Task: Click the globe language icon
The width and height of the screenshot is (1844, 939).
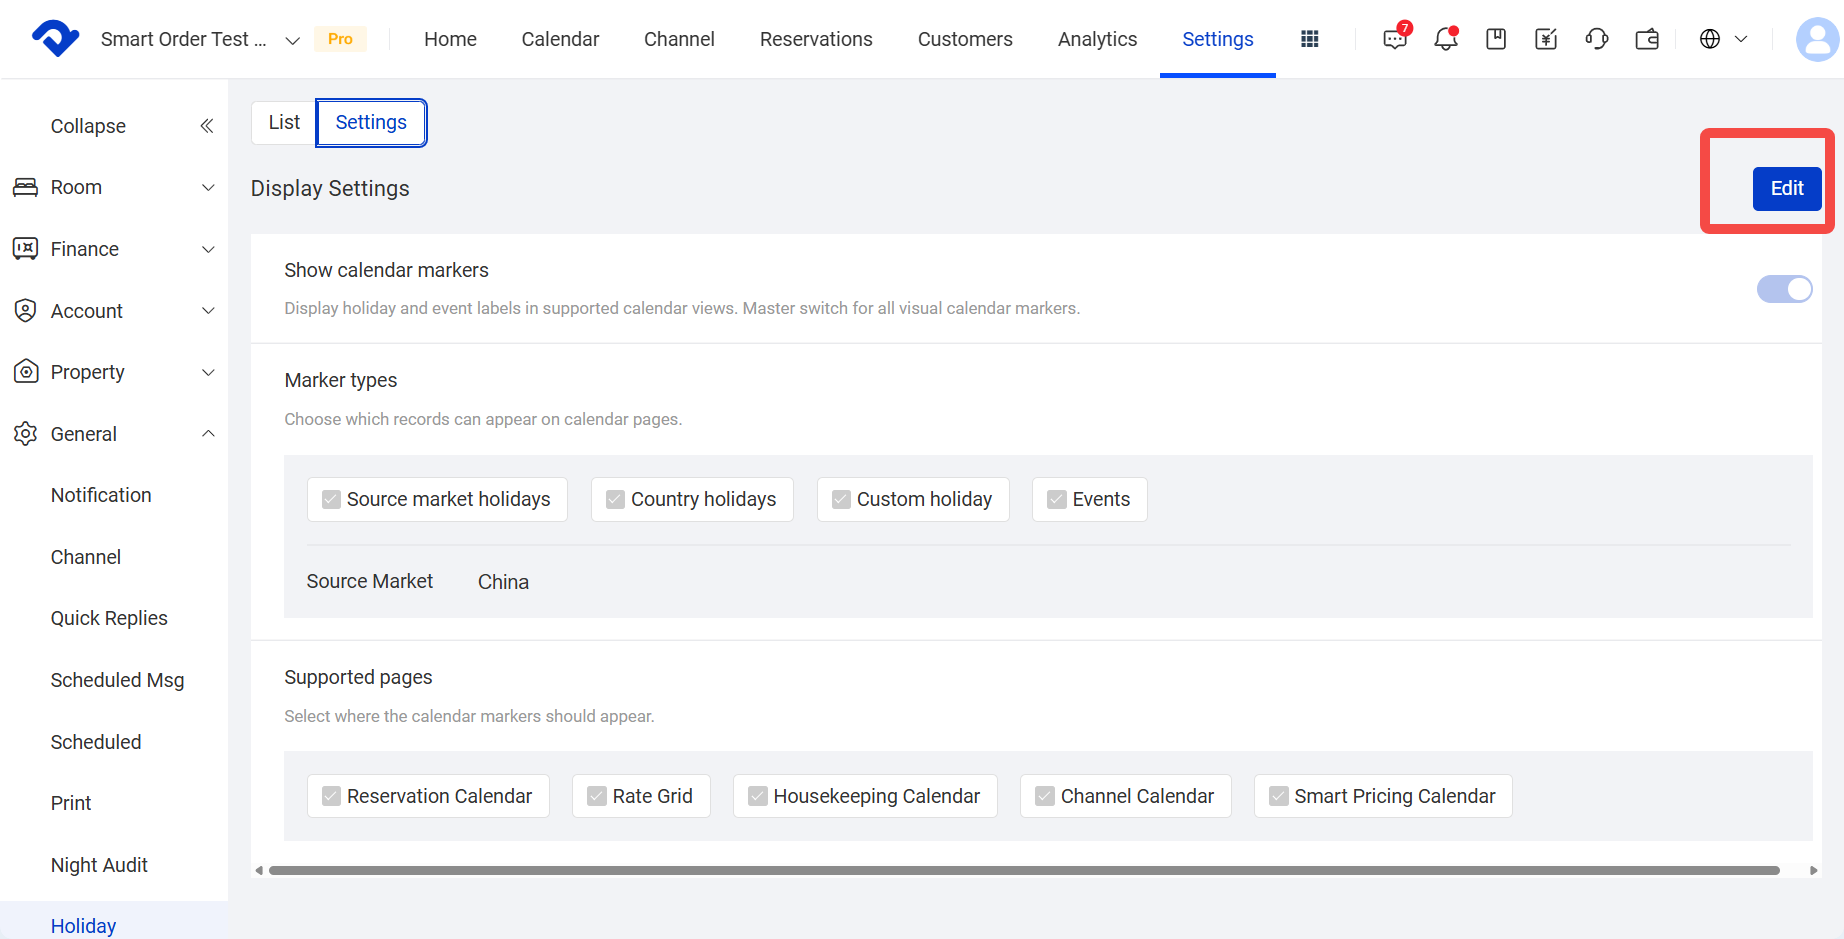Action: pyautogui.click(x=1710, y=39)
